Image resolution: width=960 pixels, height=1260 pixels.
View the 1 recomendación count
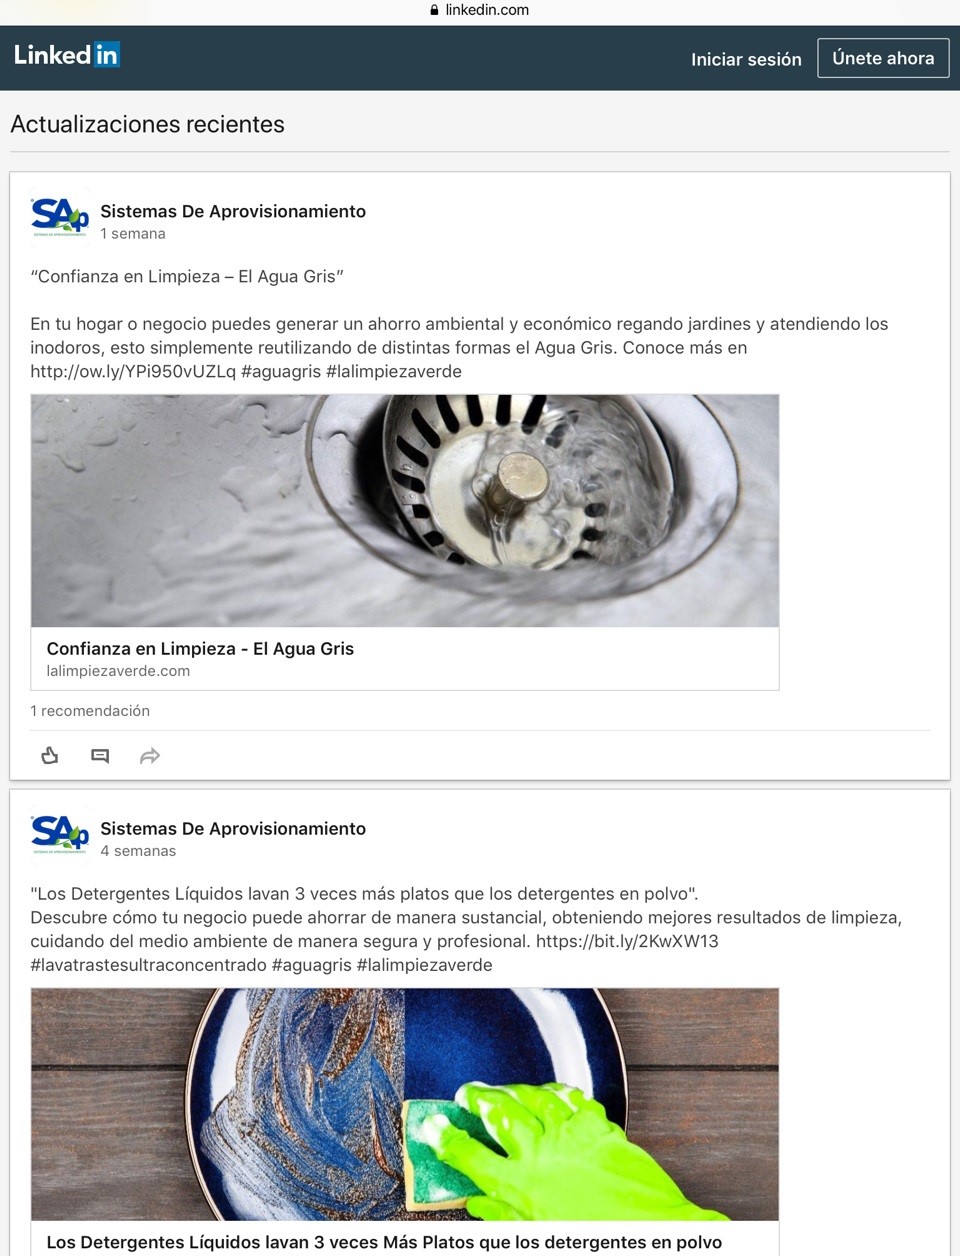tap(90, 710)
